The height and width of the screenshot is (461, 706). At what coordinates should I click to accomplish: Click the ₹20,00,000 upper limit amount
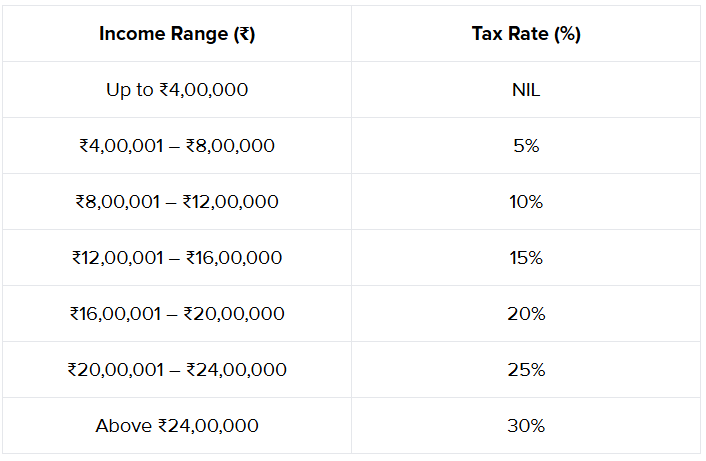click(x=235, y=314)
